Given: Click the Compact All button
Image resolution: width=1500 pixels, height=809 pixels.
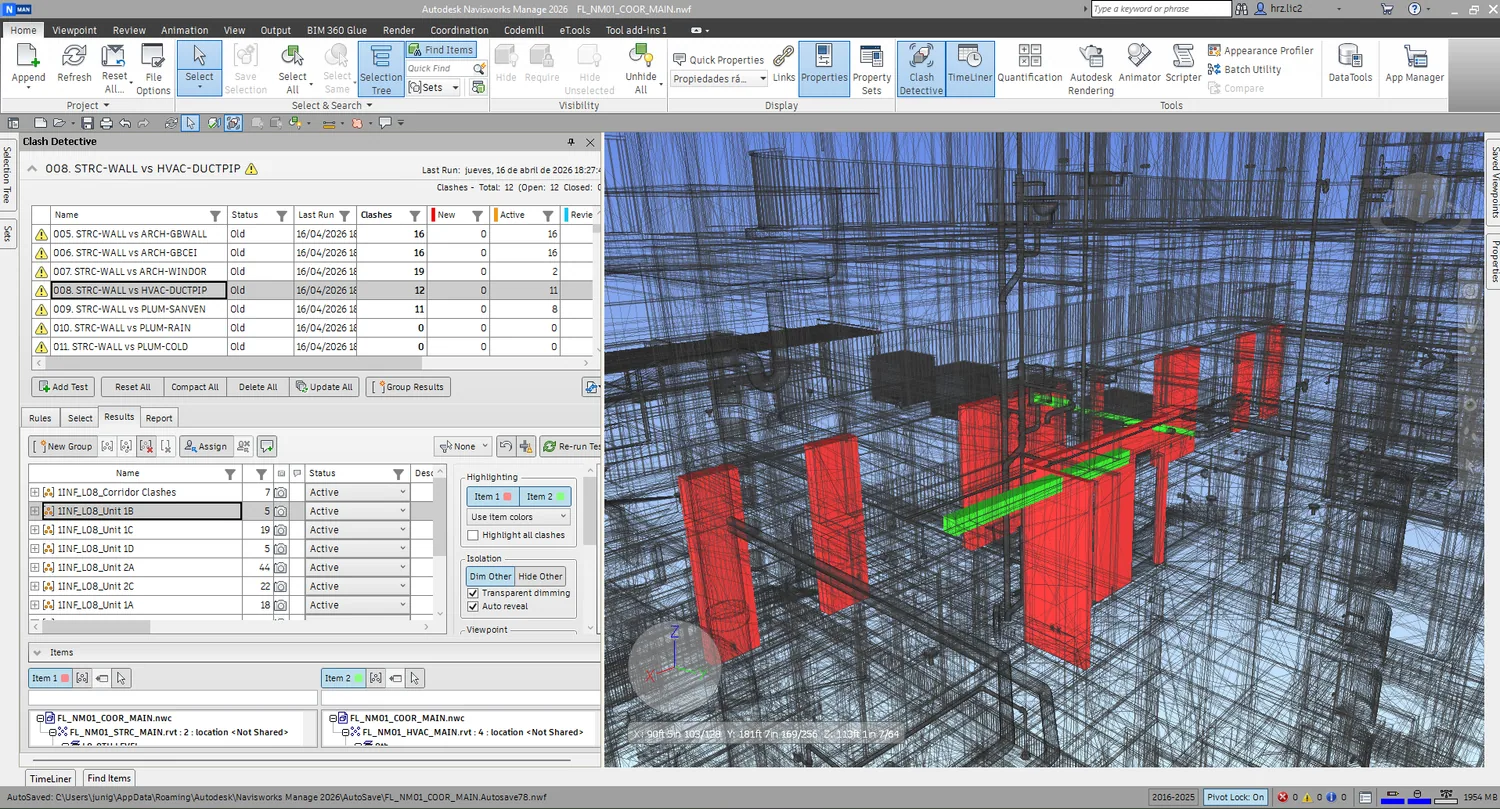Looking at the screenshot, I should point(194,387).
